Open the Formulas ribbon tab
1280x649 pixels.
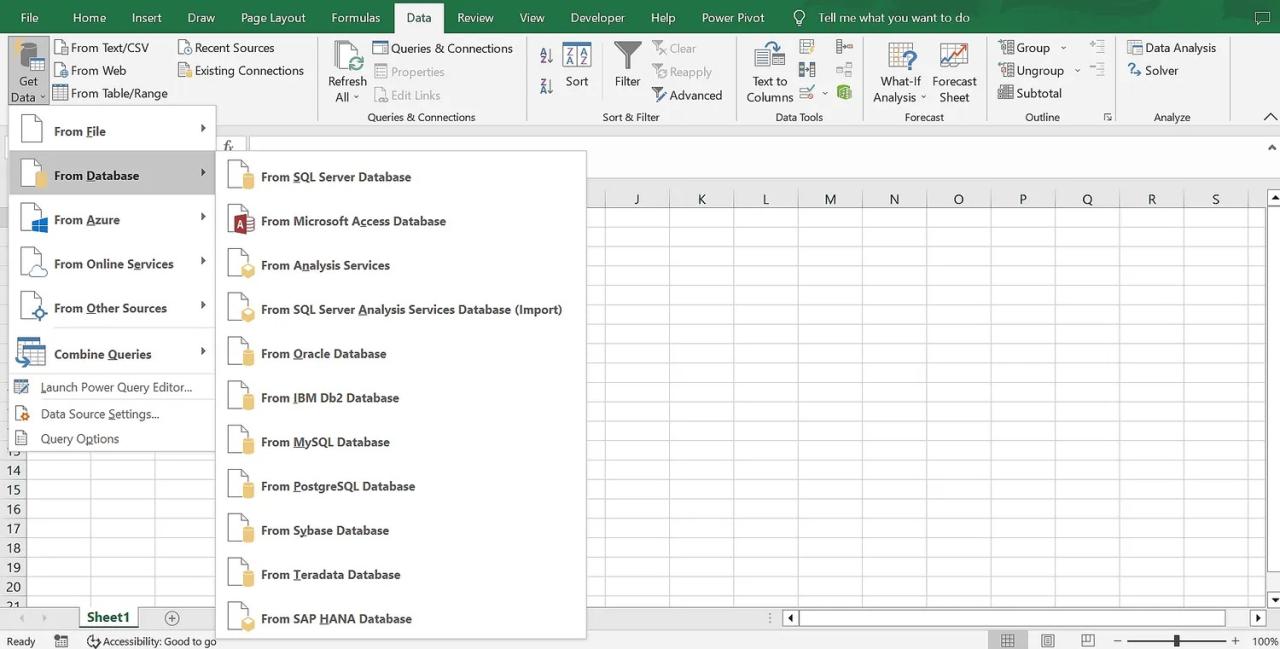pyautogui.click(x=356, y=17)
